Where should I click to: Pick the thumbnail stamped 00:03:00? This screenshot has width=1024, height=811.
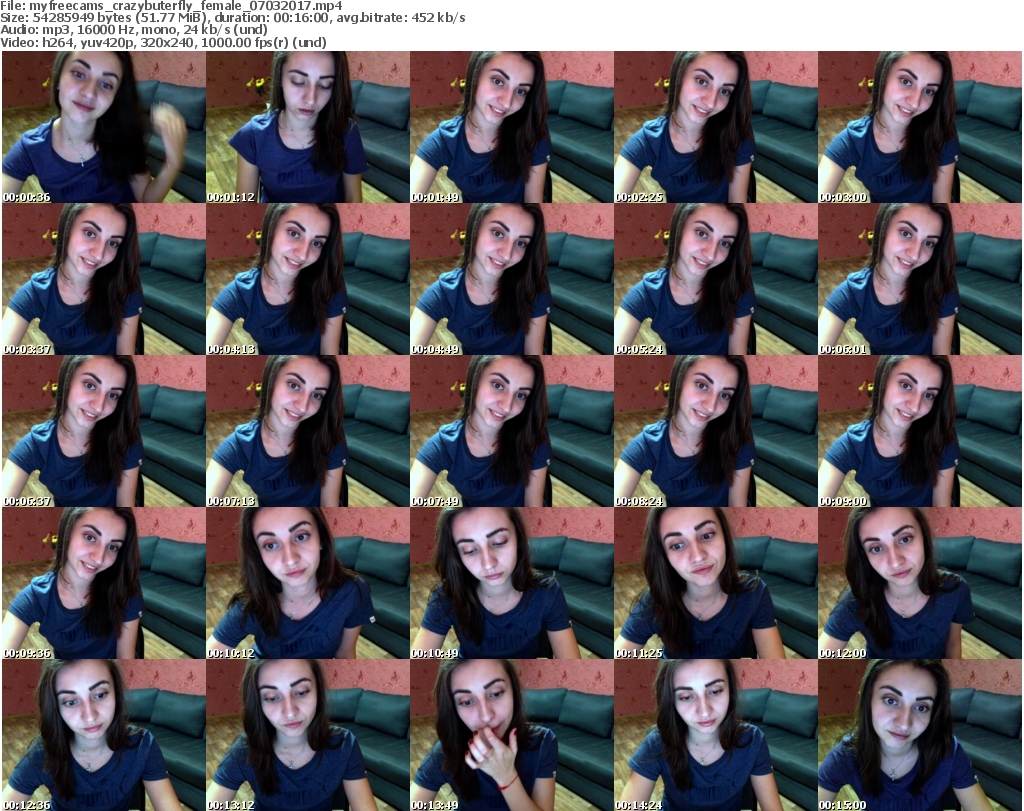(920, 127)
